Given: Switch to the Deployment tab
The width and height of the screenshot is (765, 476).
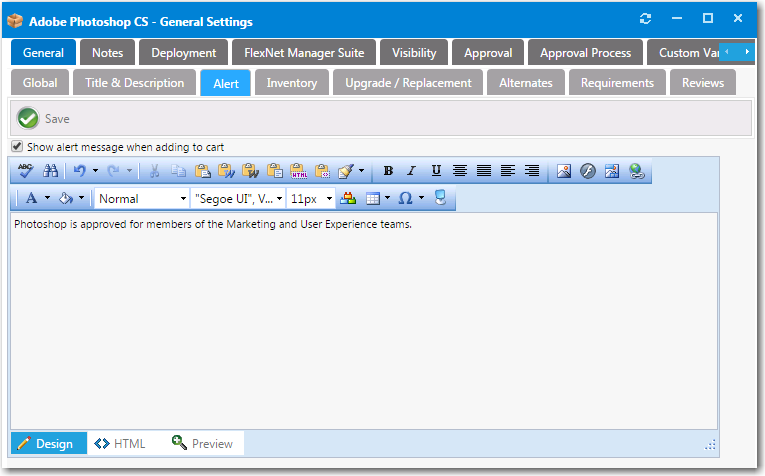Looking at the screenshot, I should click(x=184, y=53).
